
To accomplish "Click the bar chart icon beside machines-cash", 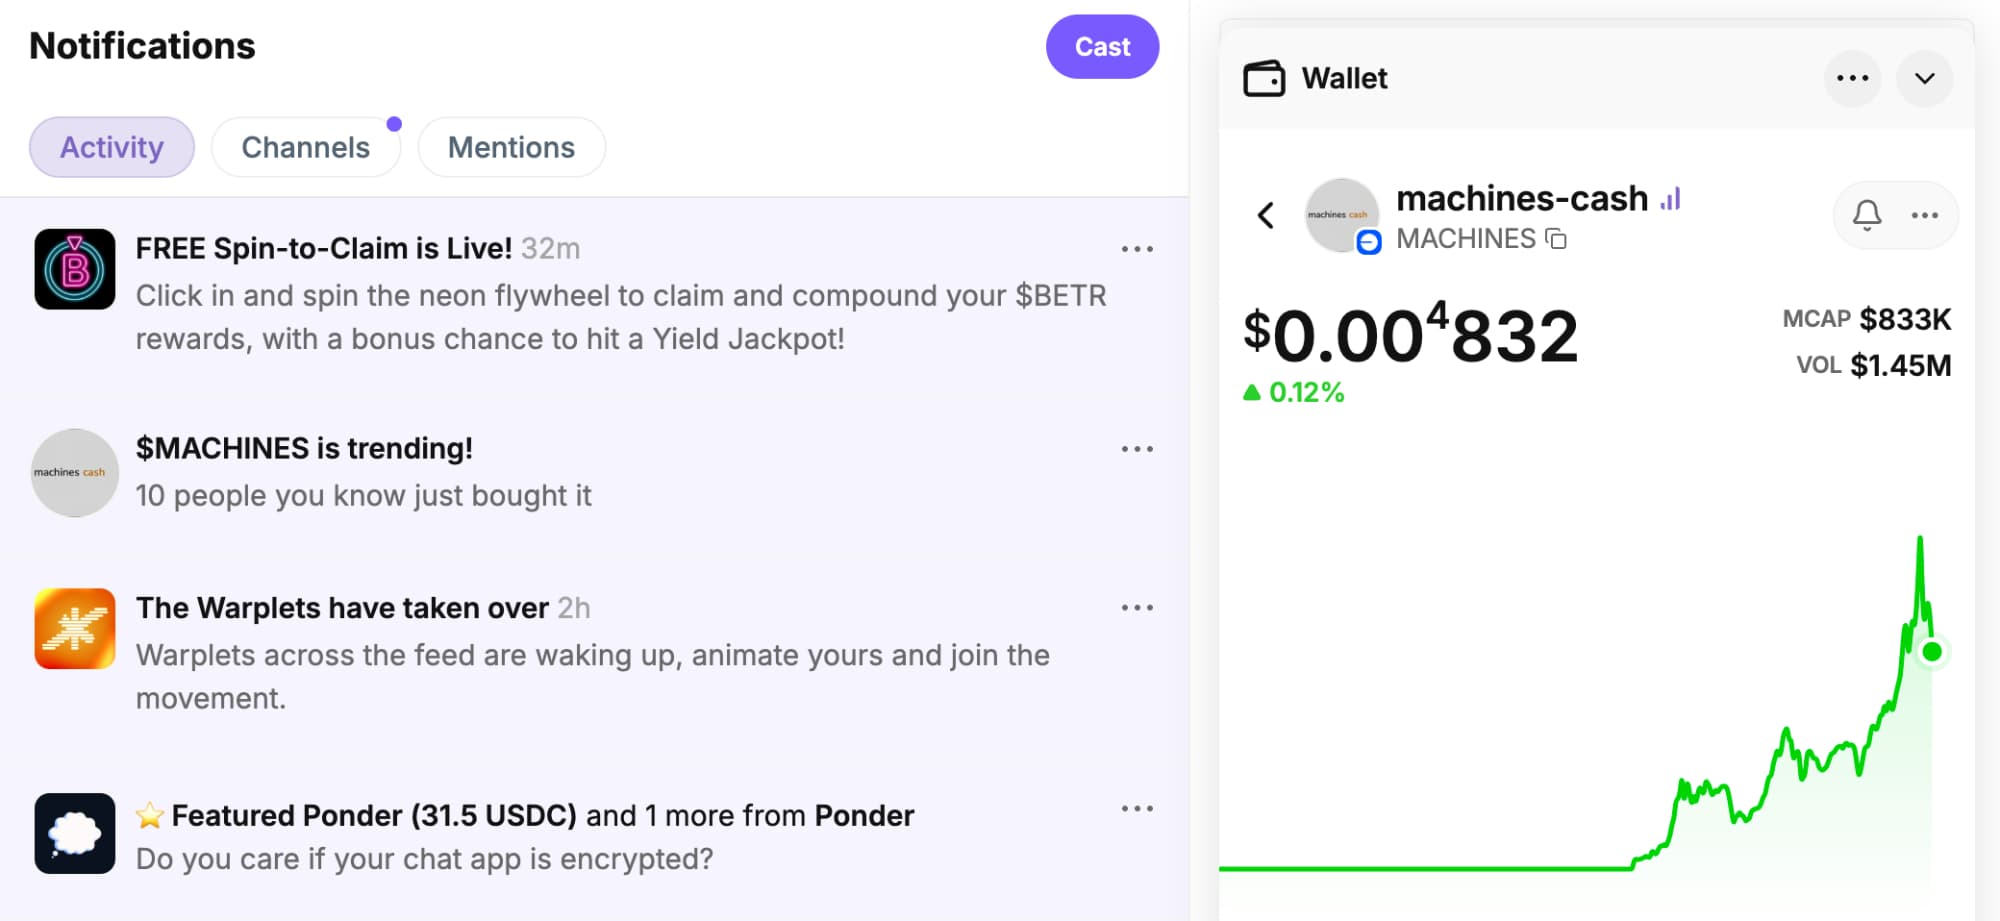I will 1671,199.
